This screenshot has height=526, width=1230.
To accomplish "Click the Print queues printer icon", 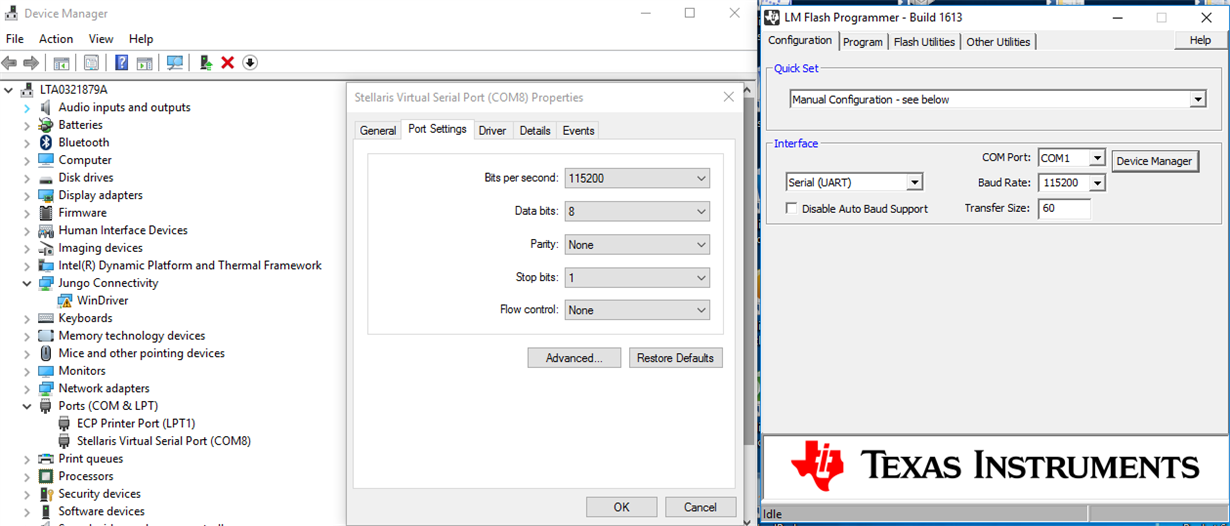I will 46,459.
